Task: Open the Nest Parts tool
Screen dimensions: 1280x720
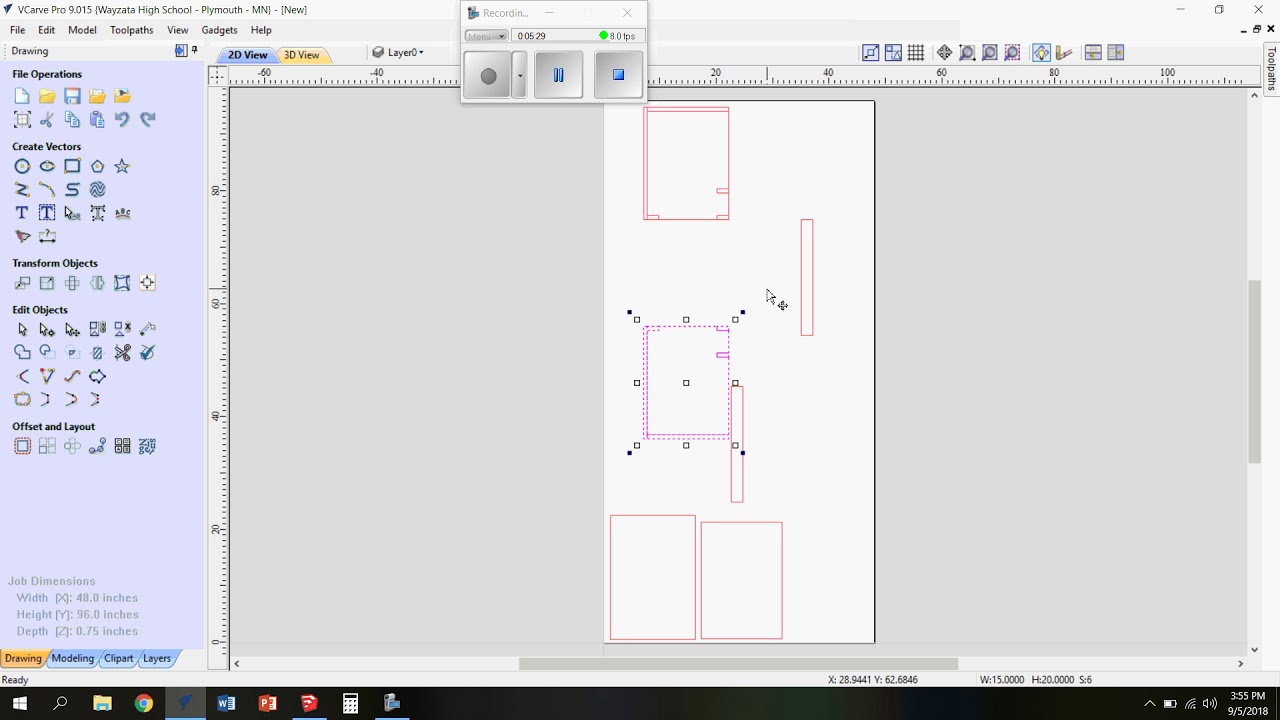Action: 147,446
